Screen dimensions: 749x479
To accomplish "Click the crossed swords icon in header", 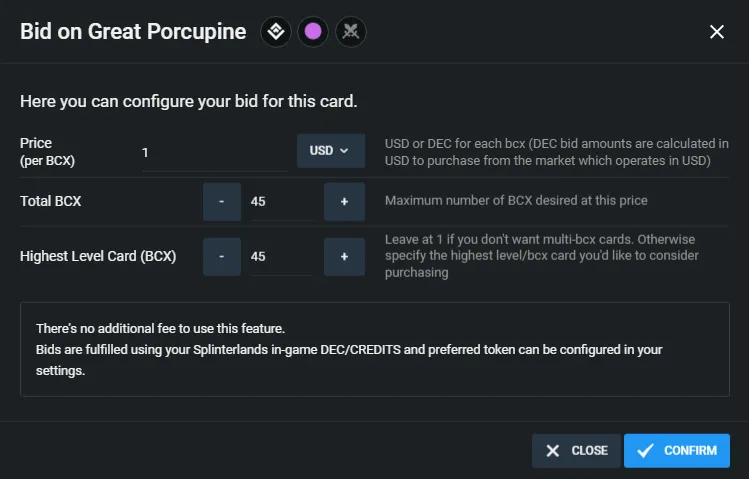I will [x=351, y=32].
